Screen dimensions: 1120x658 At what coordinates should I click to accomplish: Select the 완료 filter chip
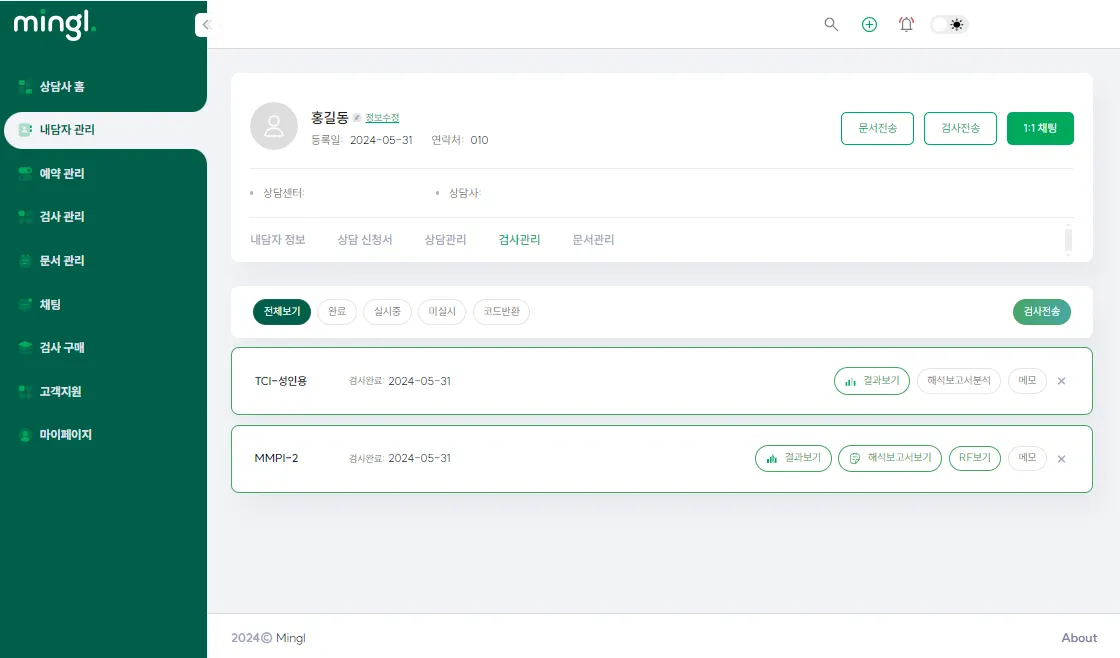[x=337, y=312]
